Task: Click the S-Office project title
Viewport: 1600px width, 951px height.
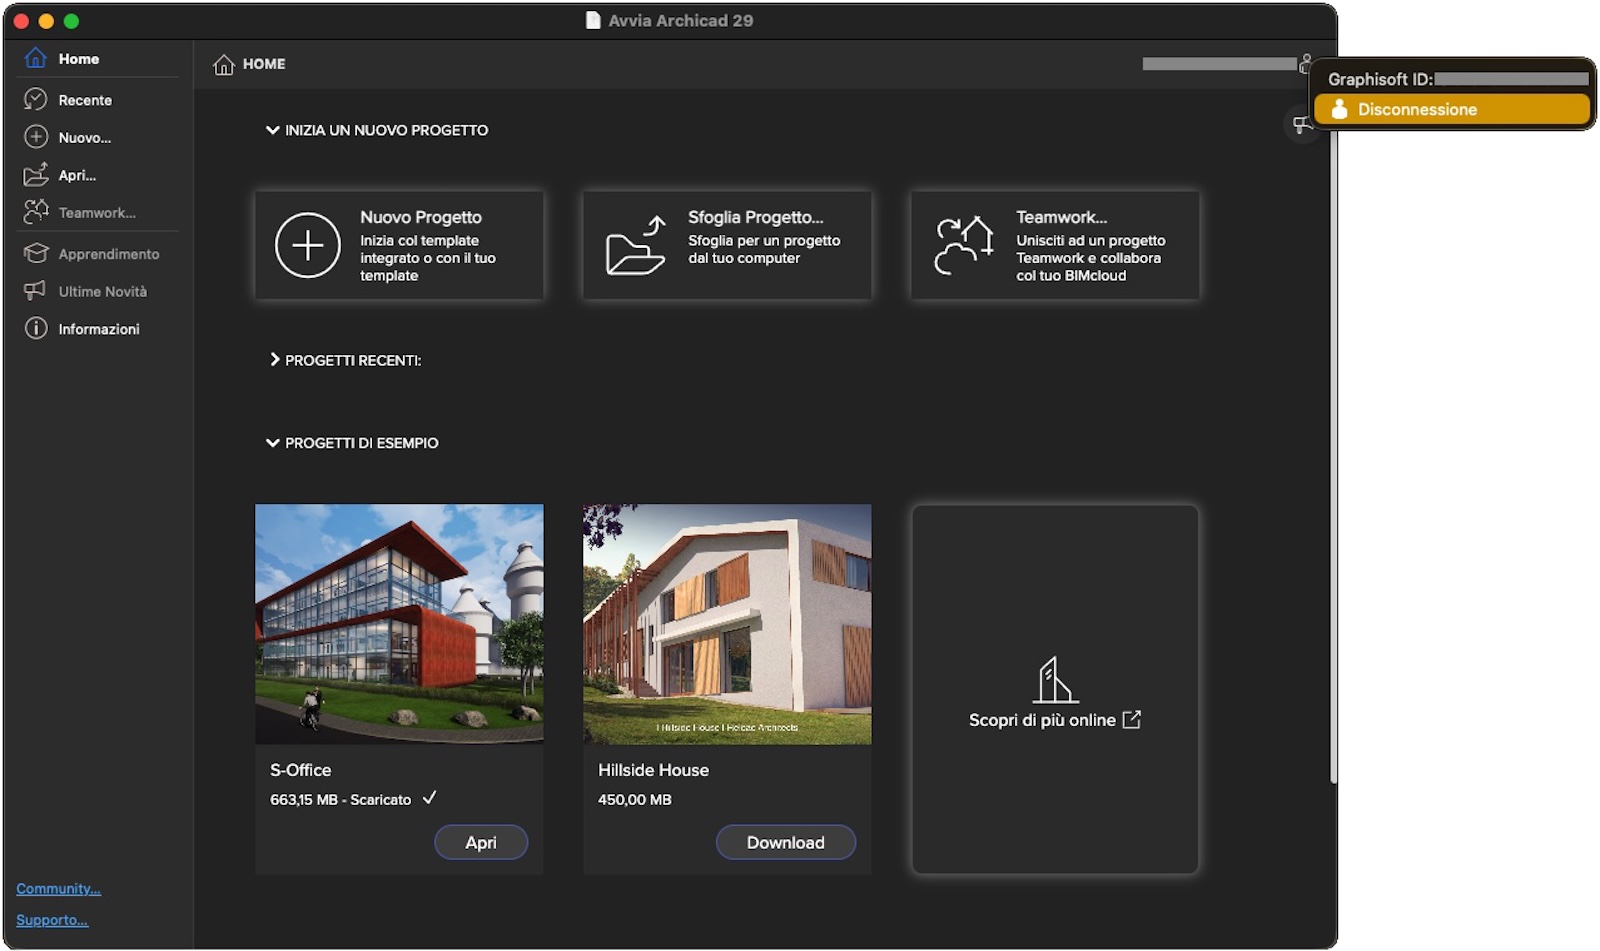Action: (x=300, y=770)
